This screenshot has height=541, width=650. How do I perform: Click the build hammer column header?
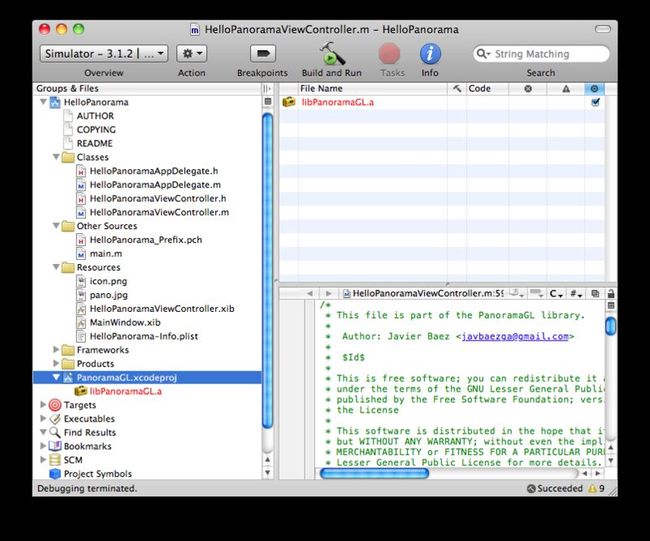(x=457, y=88)
